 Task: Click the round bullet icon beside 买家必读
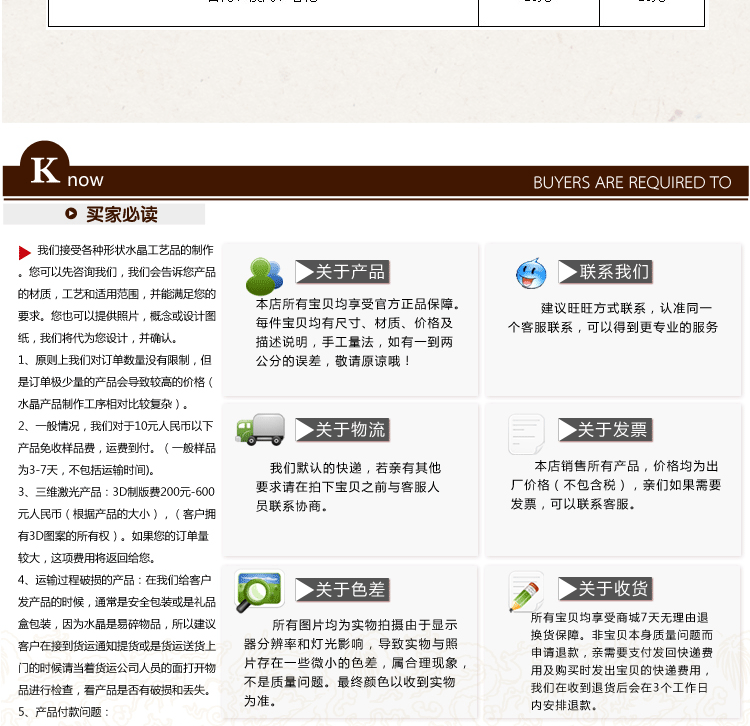(71, 213)
